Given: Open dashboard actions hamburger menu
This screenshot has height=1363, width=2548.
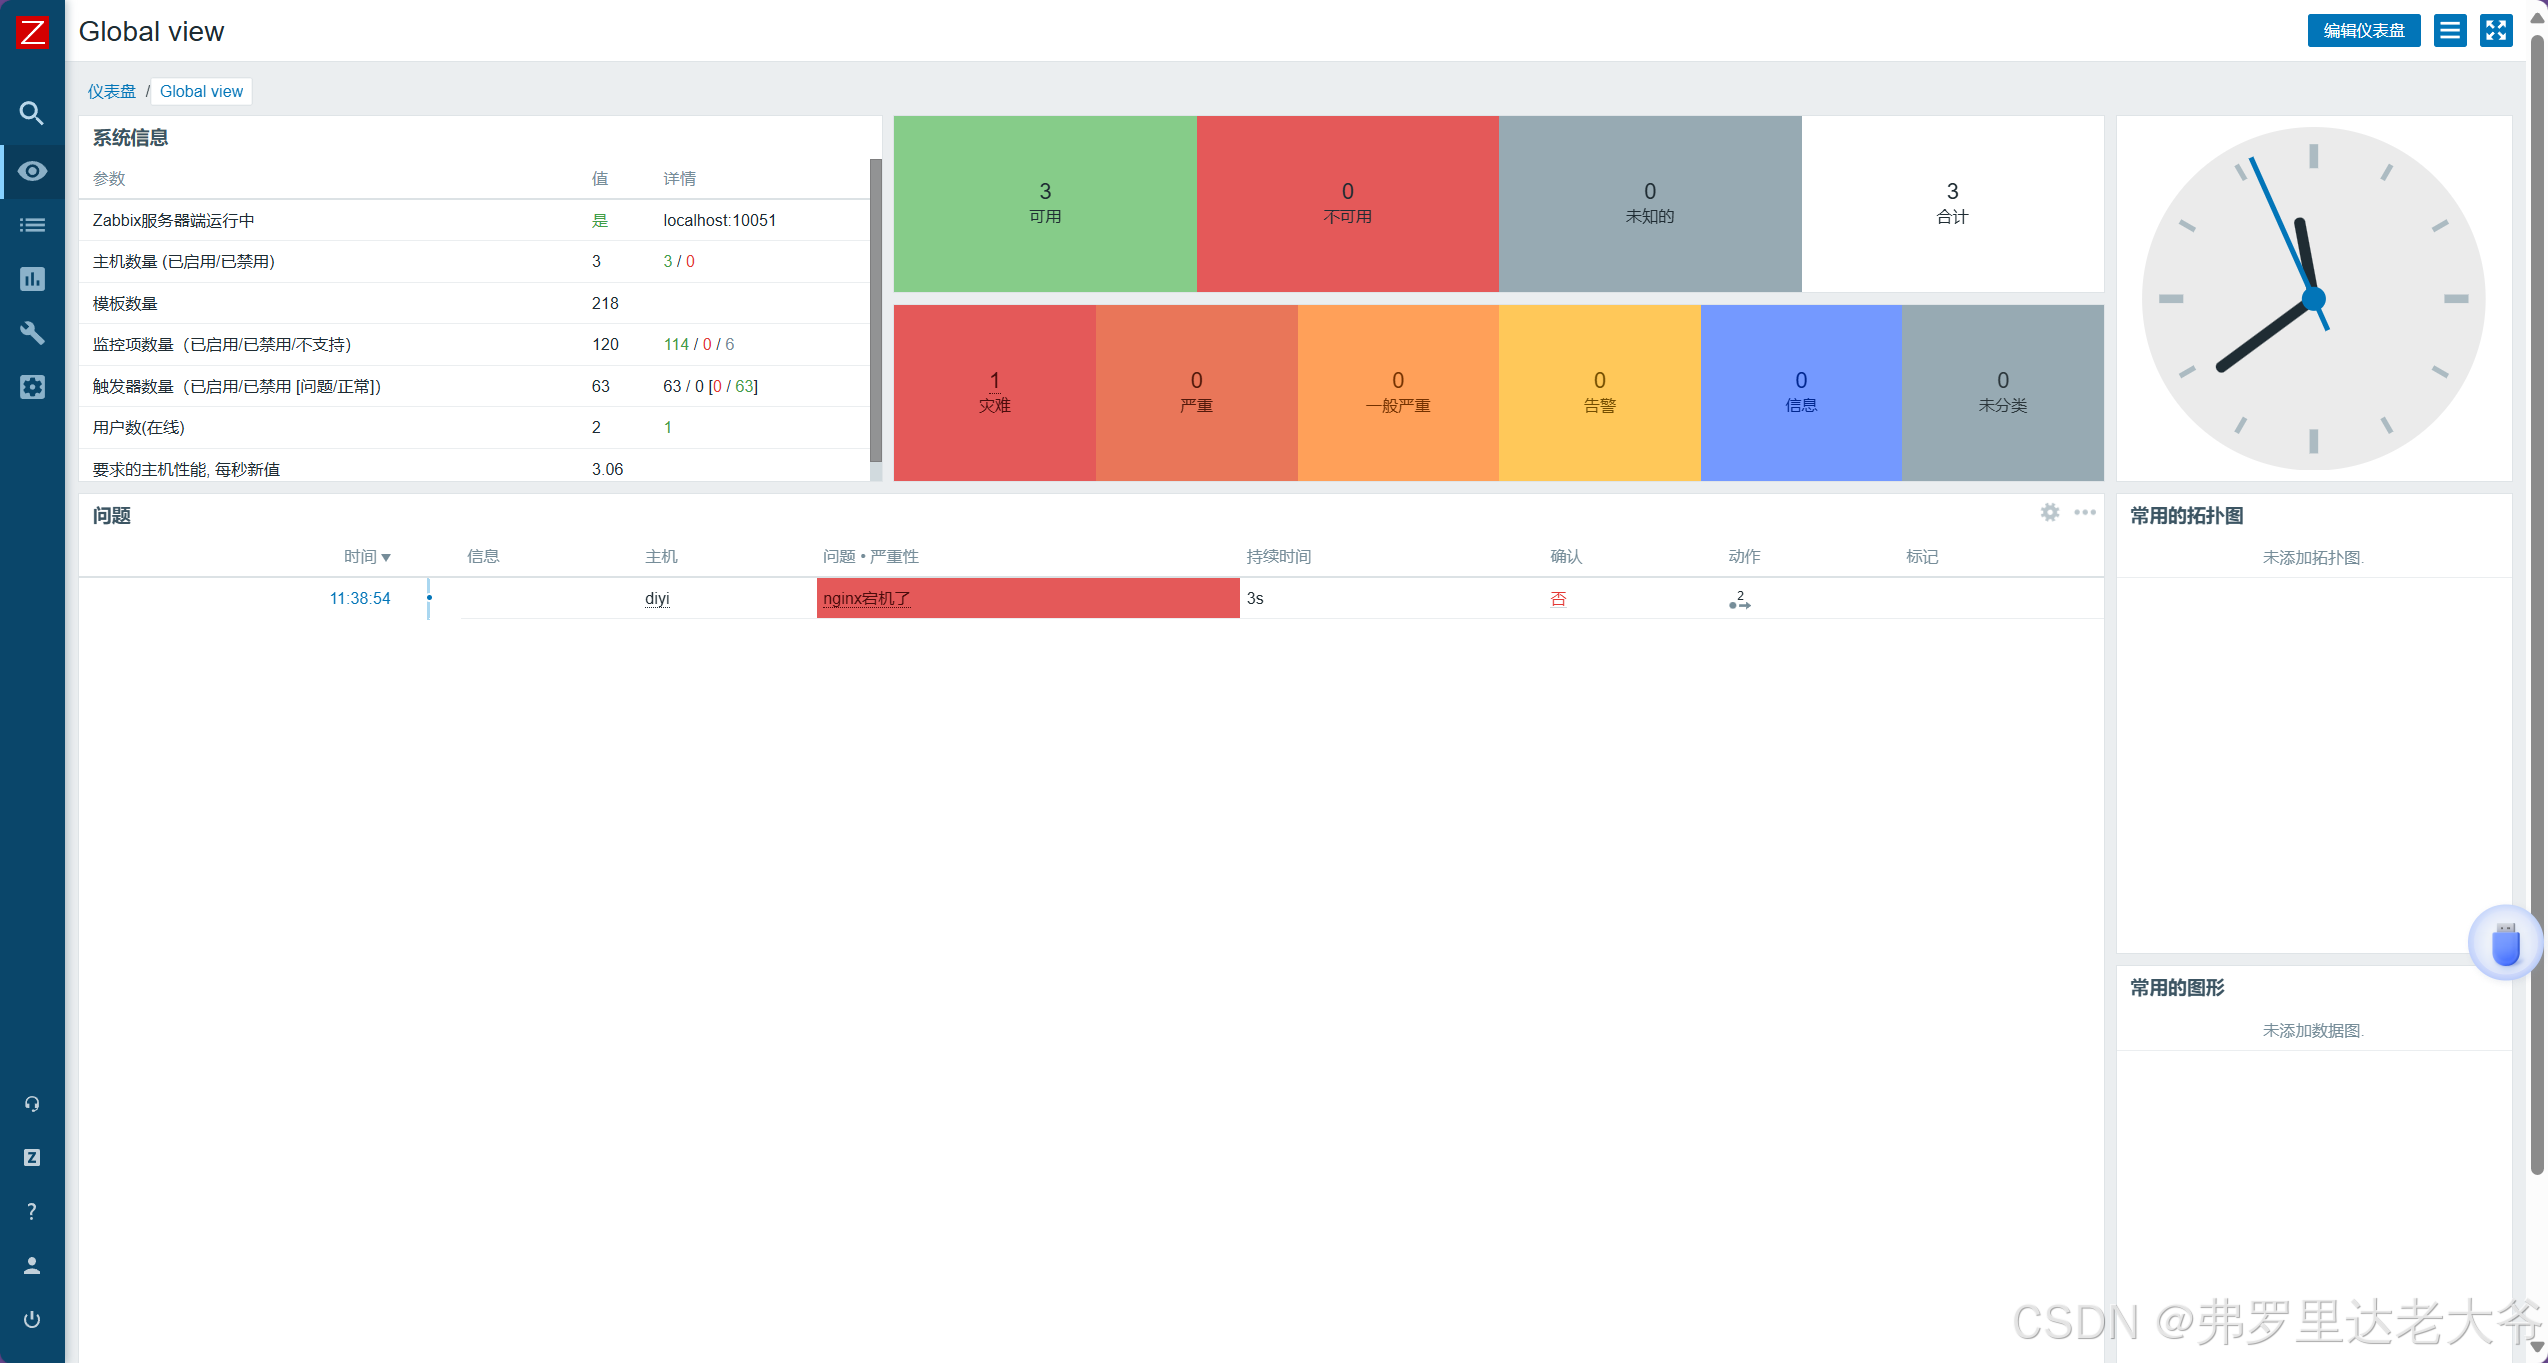Looking at the screenshot, I should tap(2450, 31).
